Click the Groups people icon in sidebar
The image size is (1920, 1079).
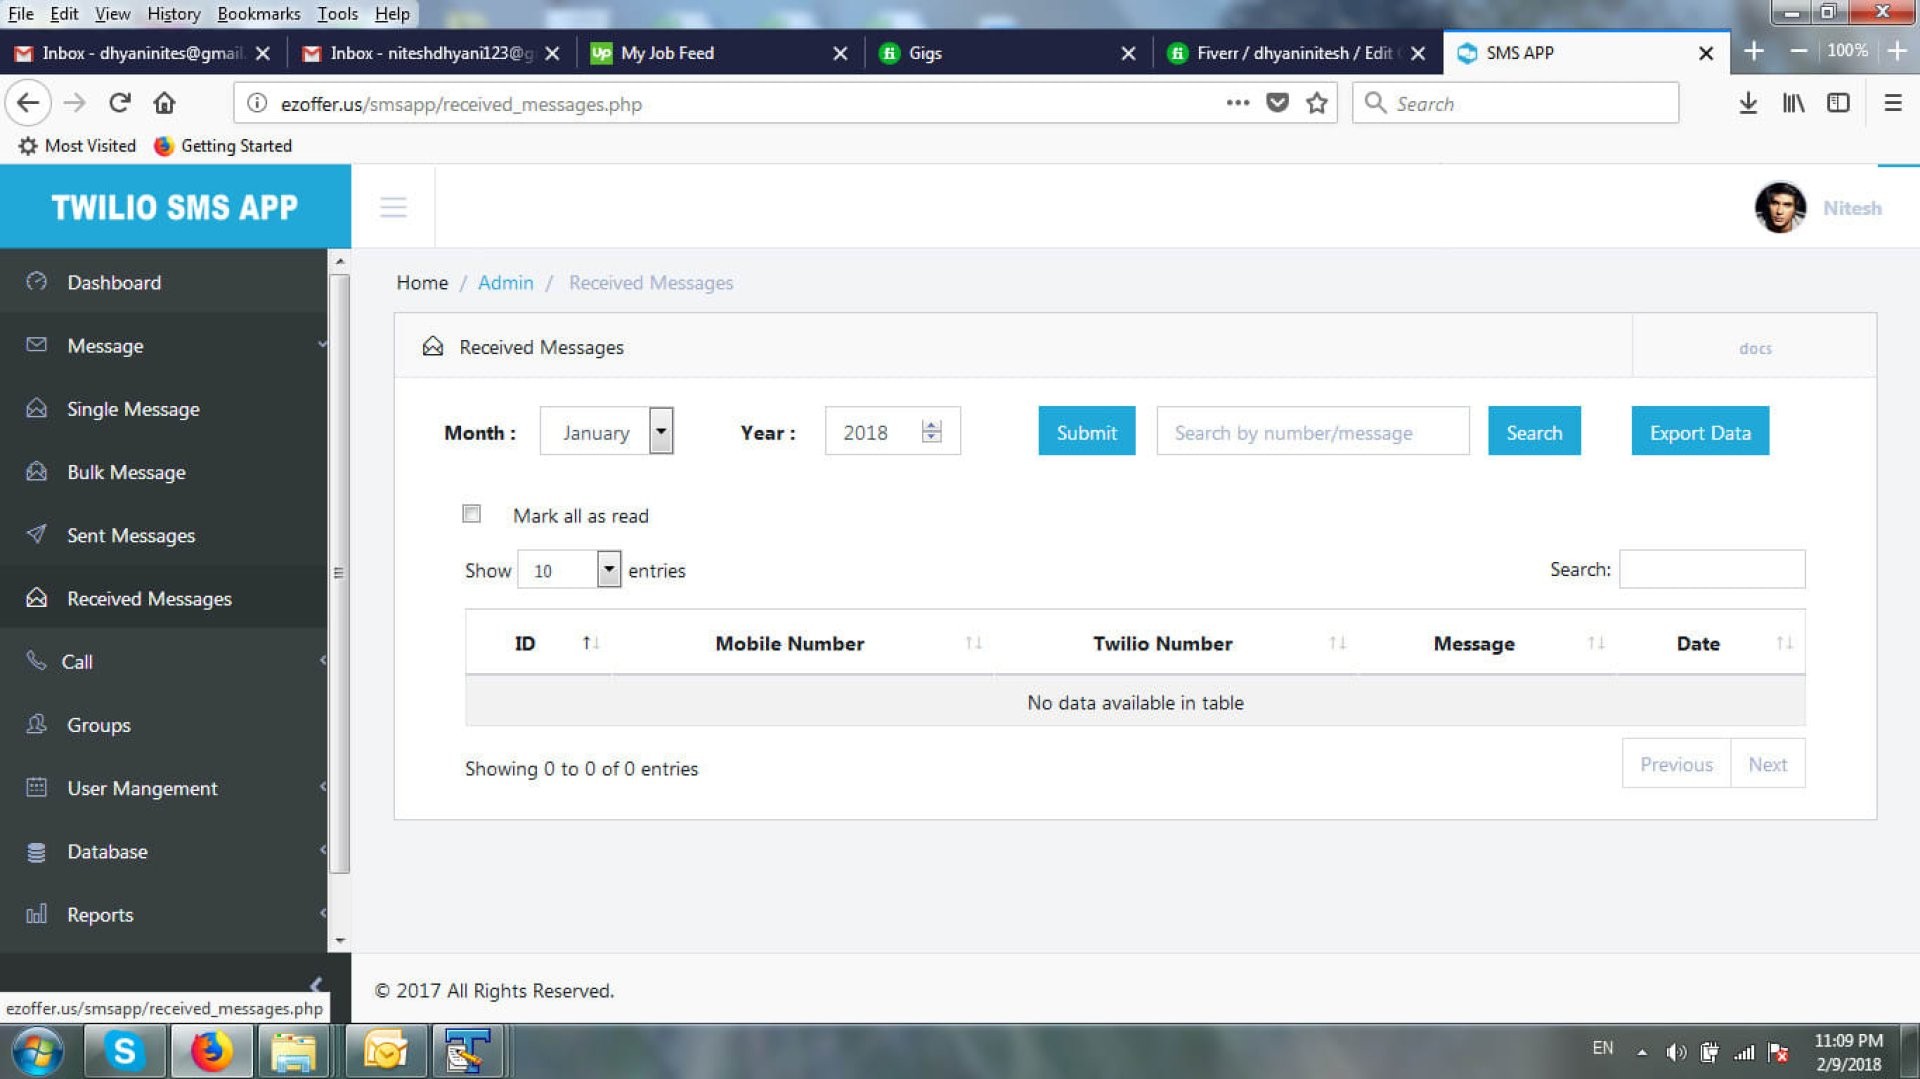point(37,724)
